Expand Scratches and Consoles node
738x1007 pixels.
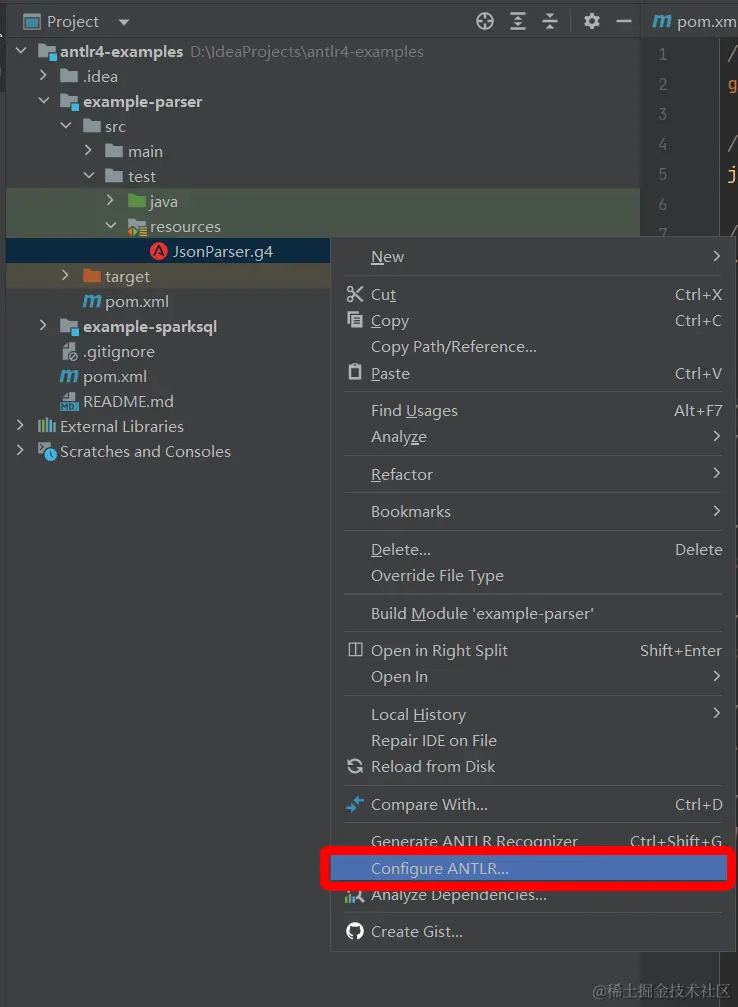pos(21,450)
